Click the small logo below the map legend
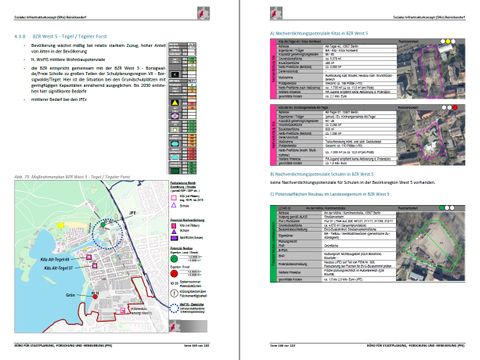Viewport: 480px width, 360px height. pos(173,326)
